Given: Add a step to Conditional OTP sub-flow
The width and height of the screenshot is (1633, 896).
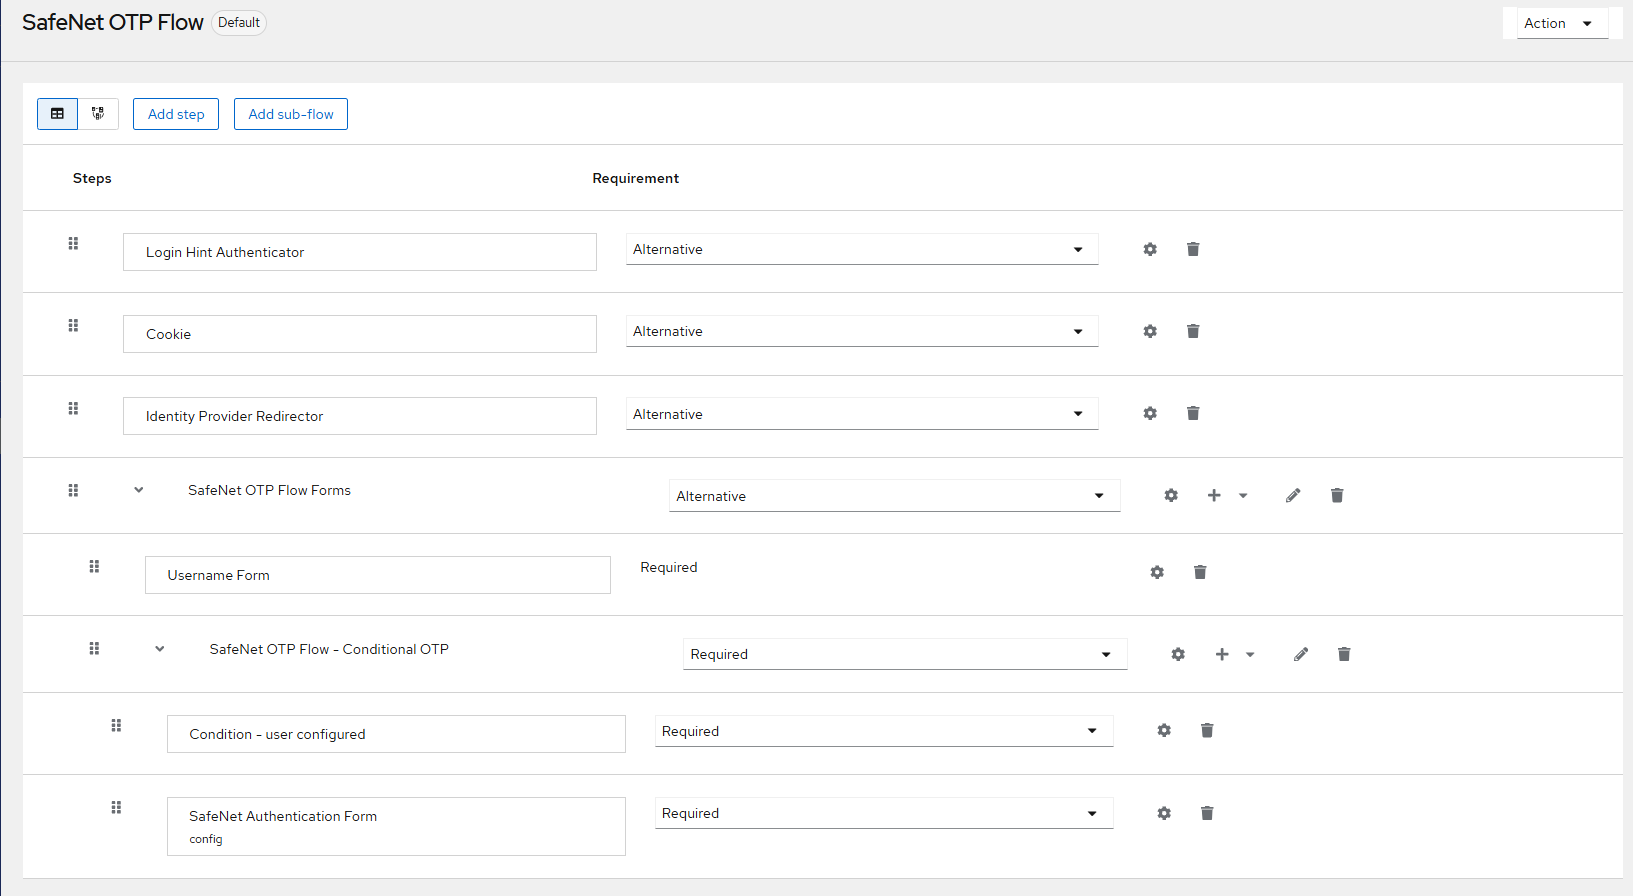Looking at the screenshot, I should pos(1222,654).
